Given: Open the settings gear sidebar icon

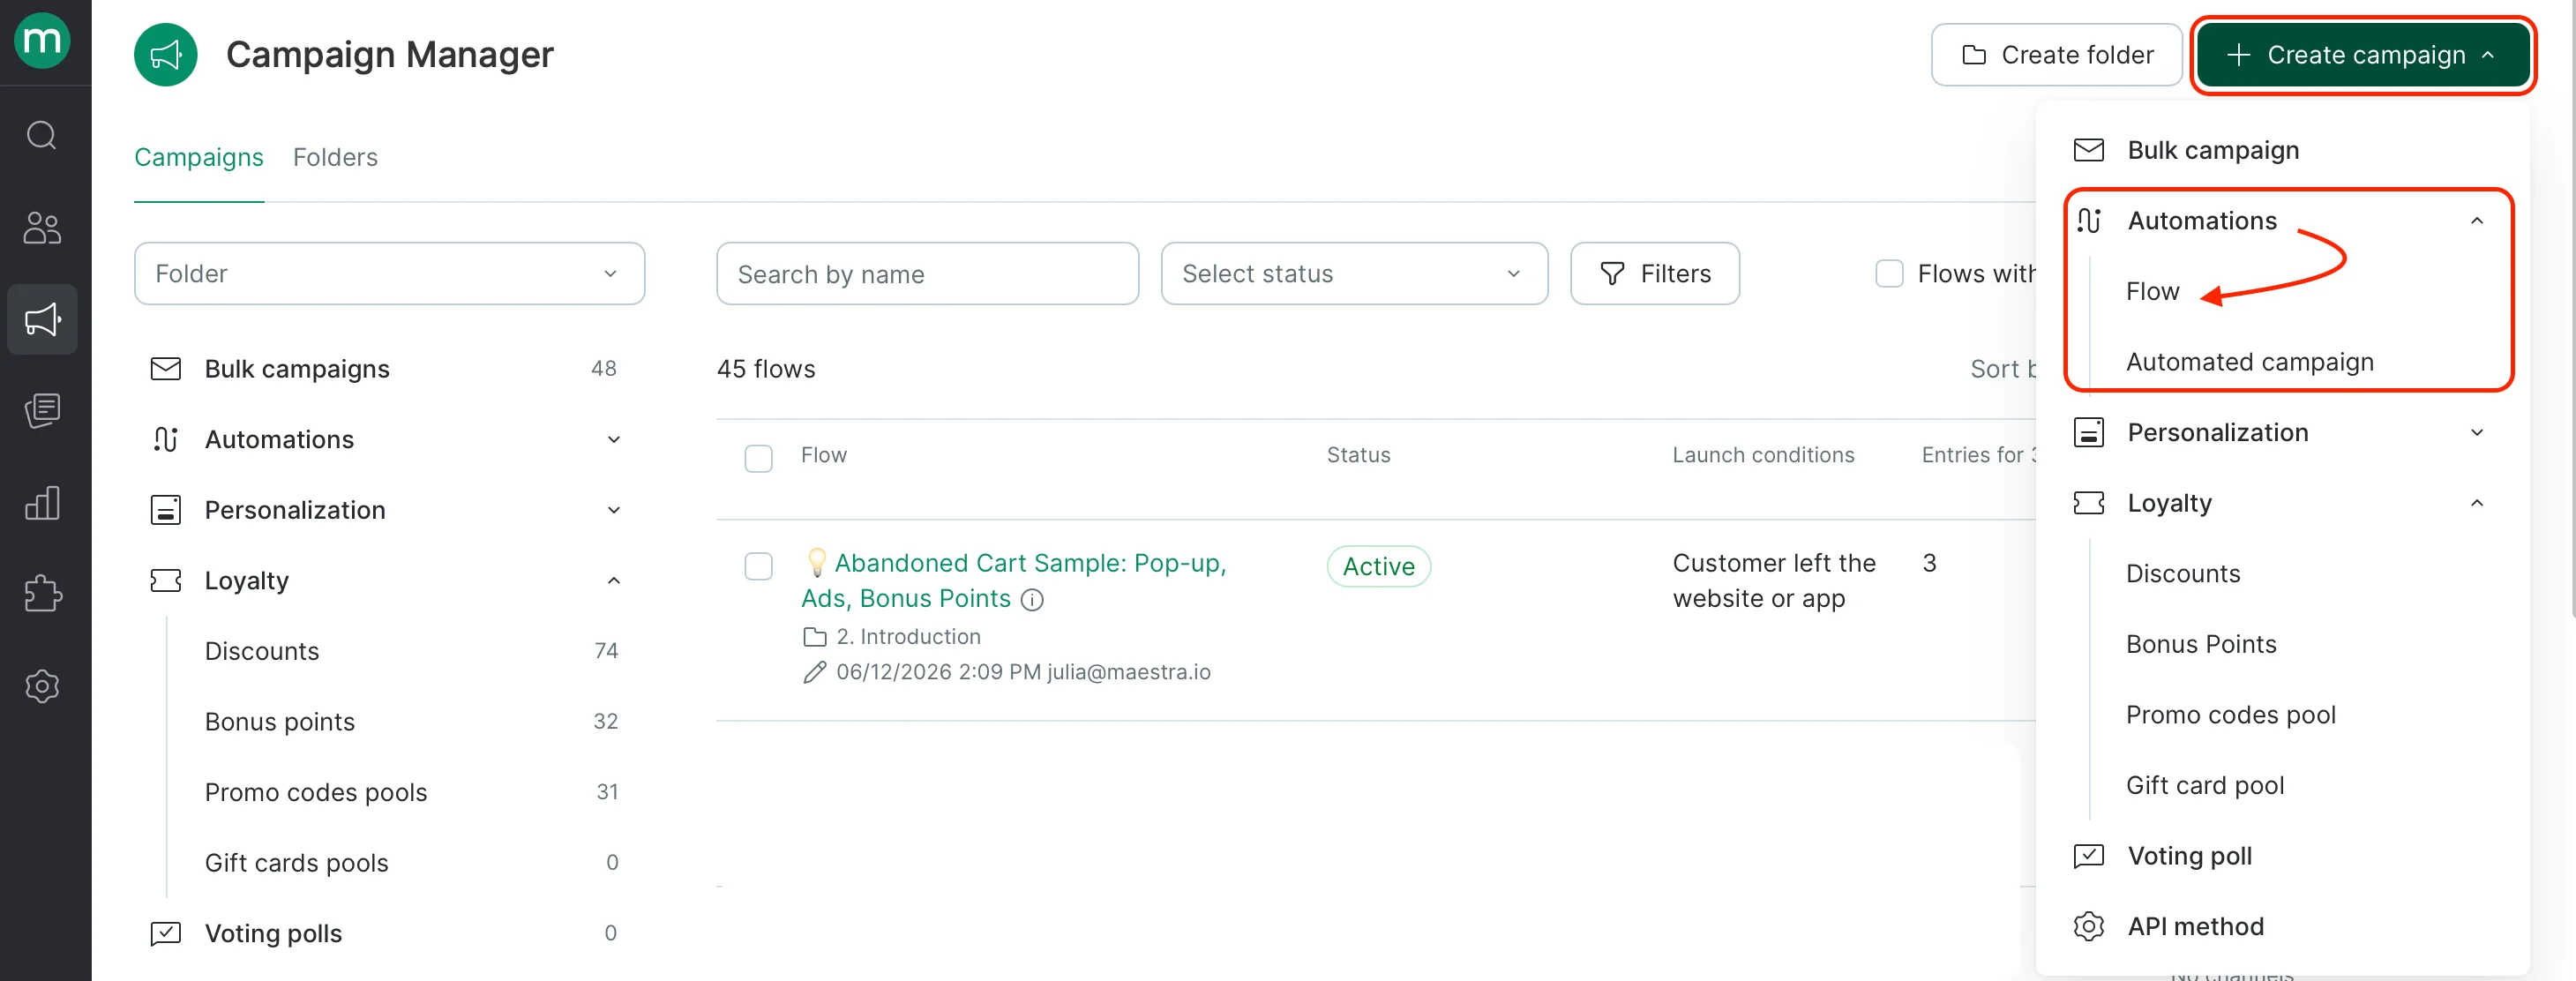Looking at the screenshot, I should coord(42,686).
